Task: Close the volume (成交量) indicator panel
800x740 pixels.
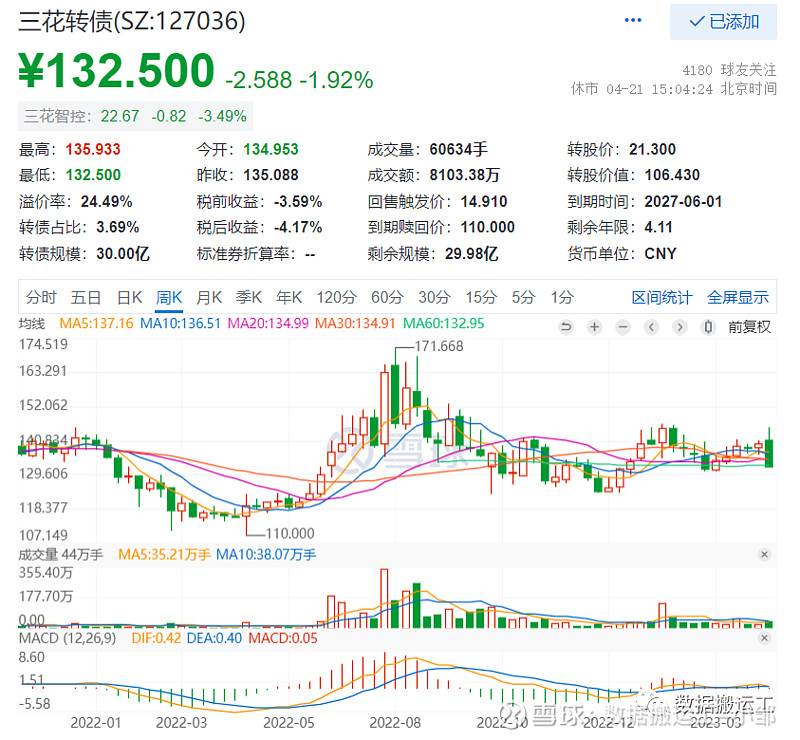Action: (x=764, y=554)
